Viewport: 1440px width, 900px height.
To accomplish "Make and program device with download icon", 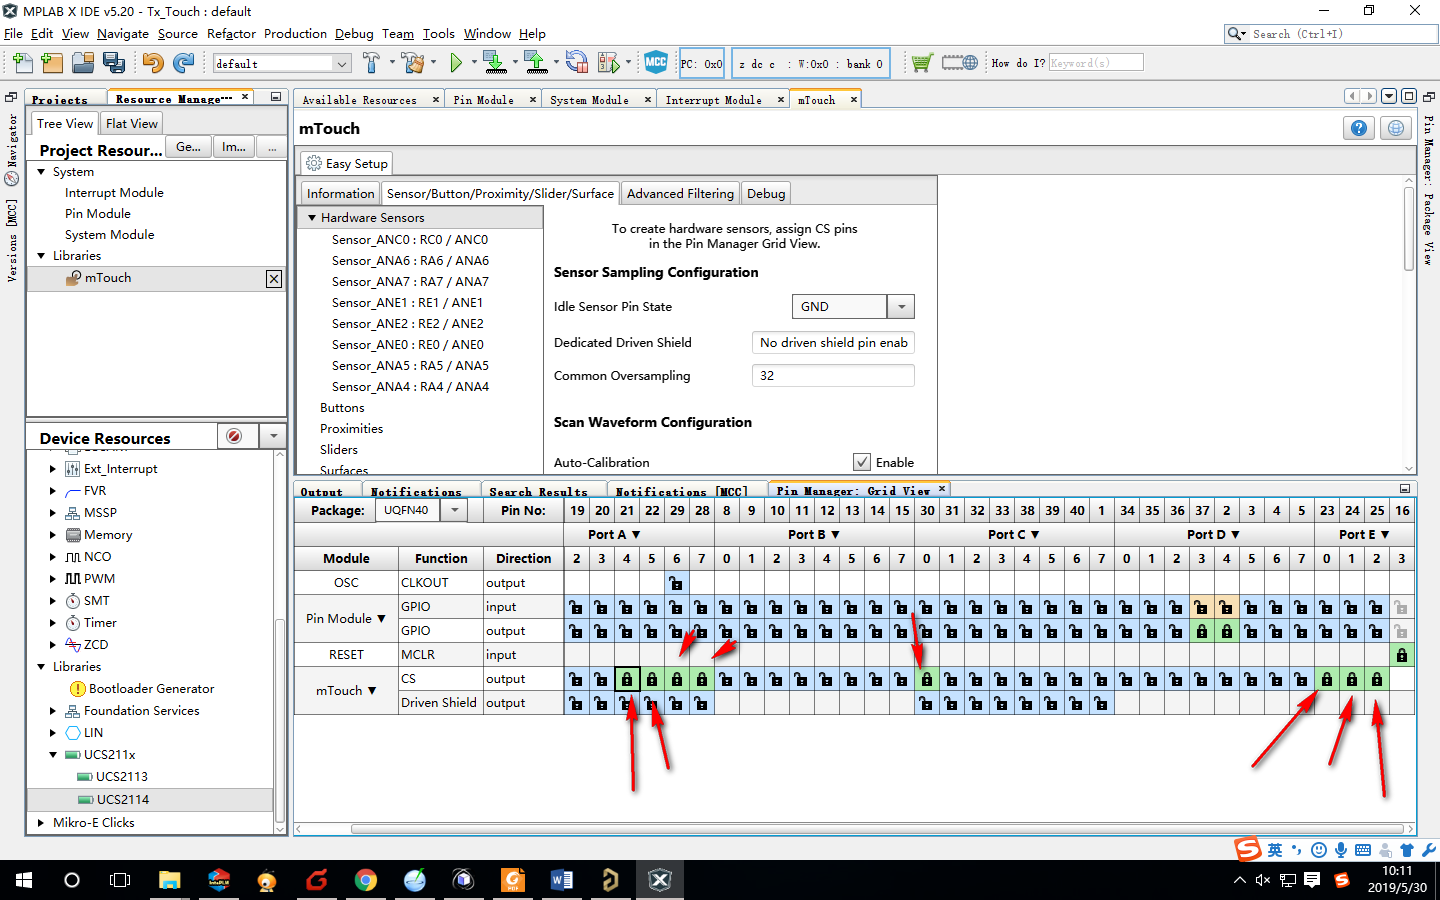I will [494, 63].
